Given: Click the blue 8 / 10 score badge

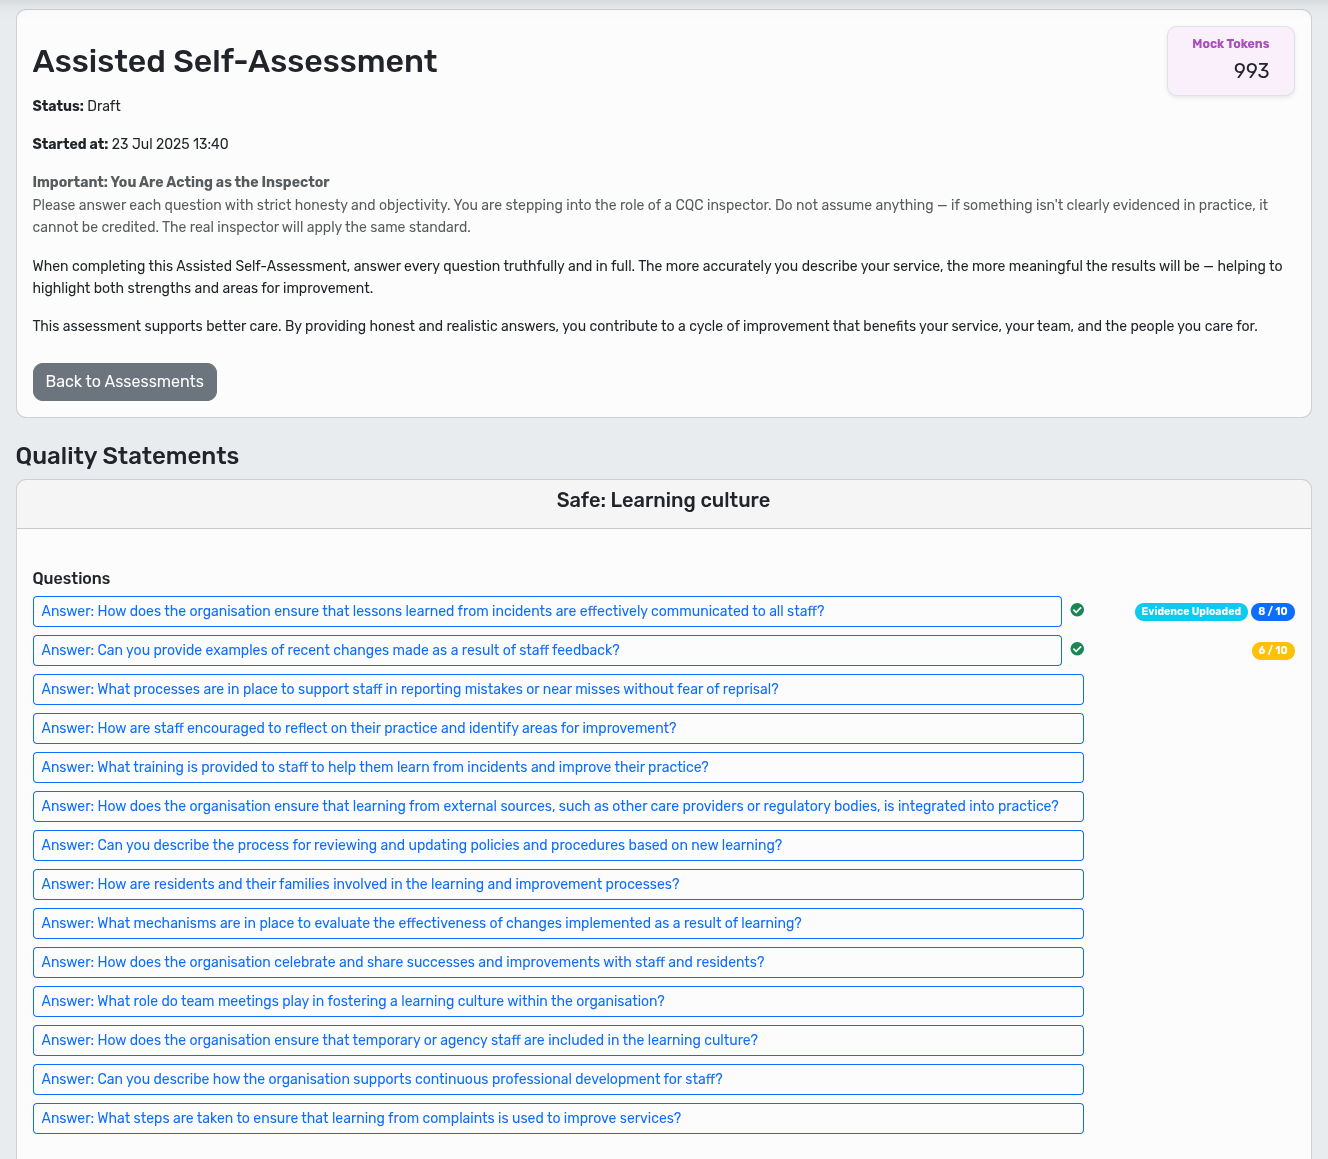Looking at the screenshot, I should point(1272,611).
